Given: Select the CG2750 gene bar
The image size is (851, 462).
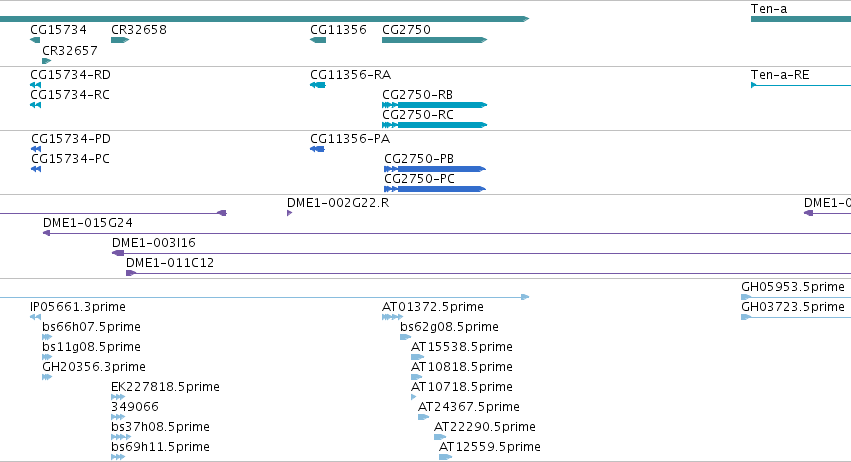Looking at the screenshot, I should tap(434, 40).
